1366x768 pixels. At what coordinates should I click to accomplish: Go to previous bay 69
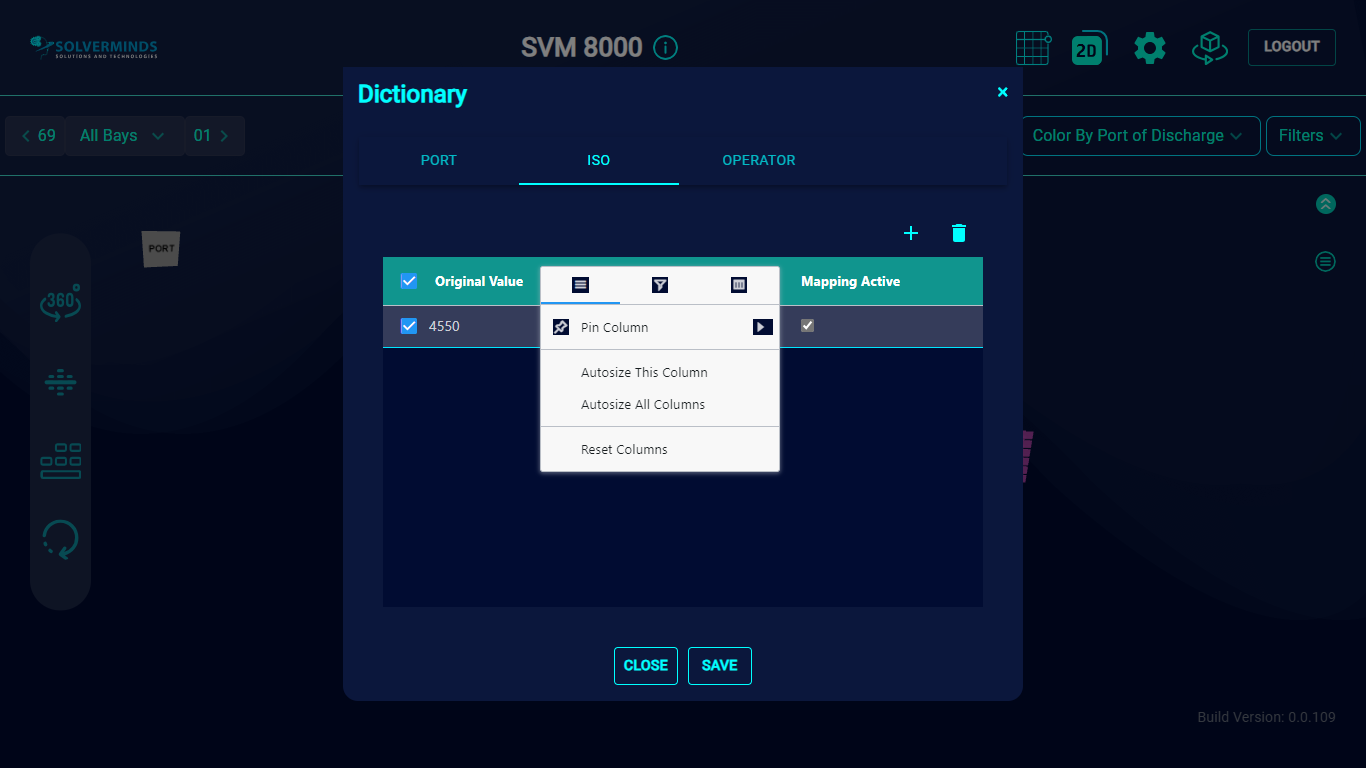[37, 136]
